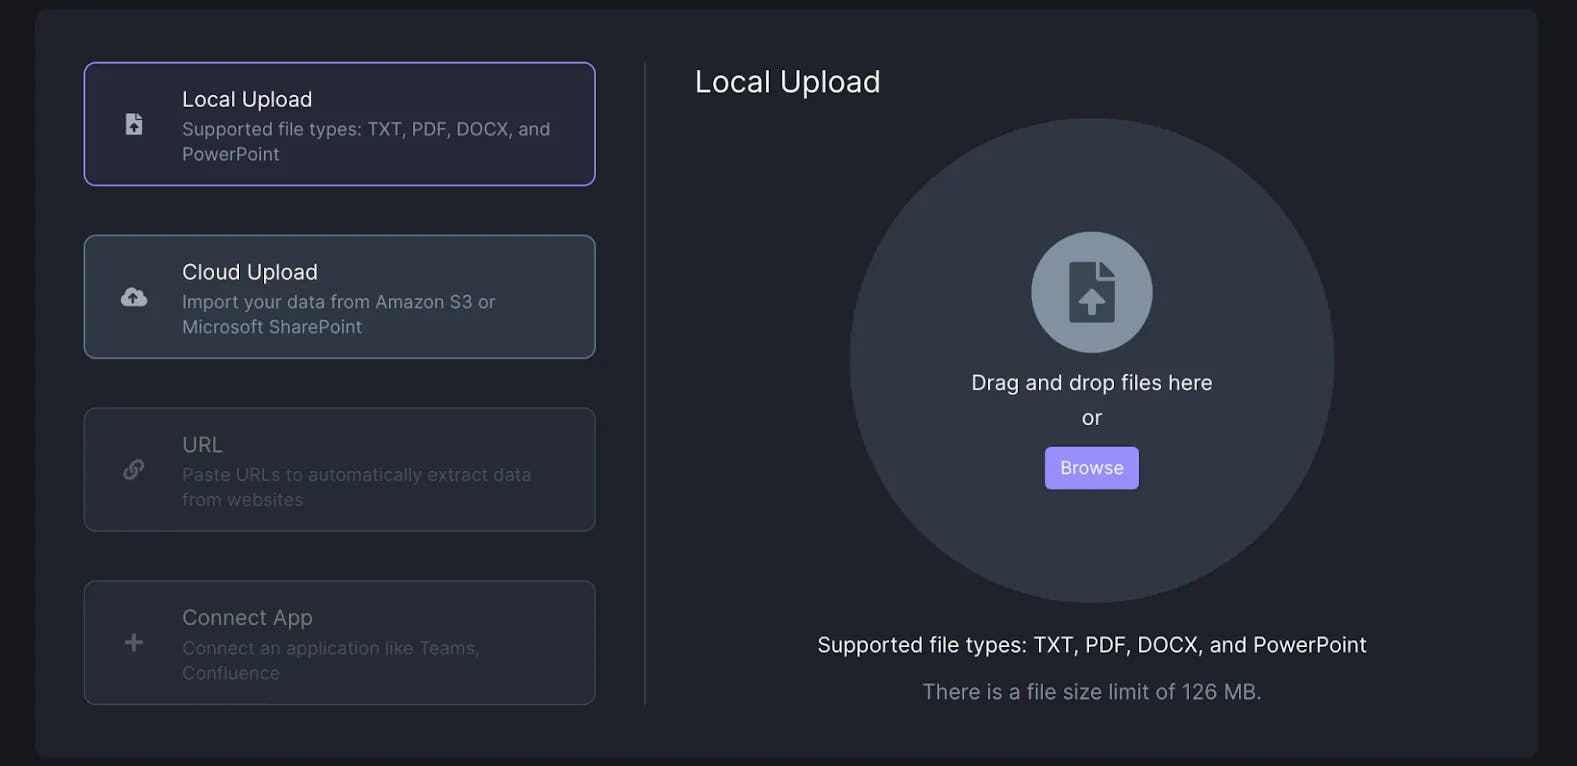Open the Connect App option title

[x=247, y=618]
